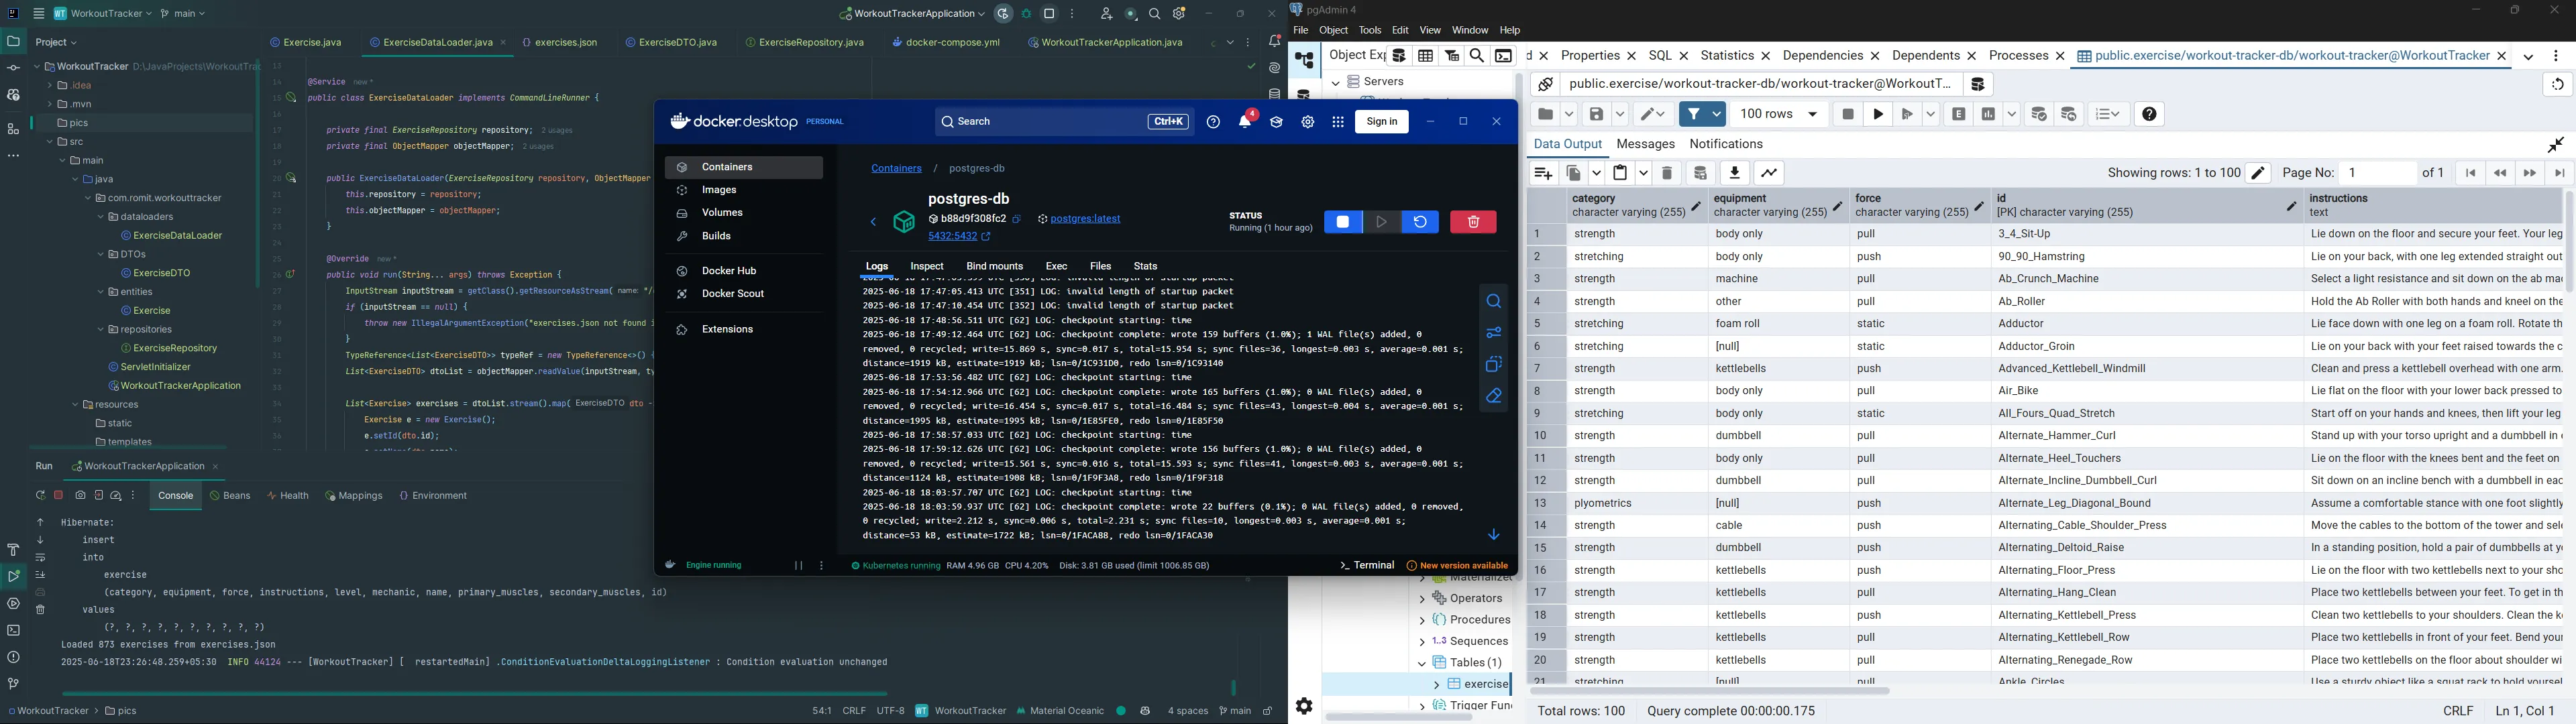This screenshot has width=2576, height=724.
Task: Click the Page No input in pgAdmin
Action: click(2378, 173)
